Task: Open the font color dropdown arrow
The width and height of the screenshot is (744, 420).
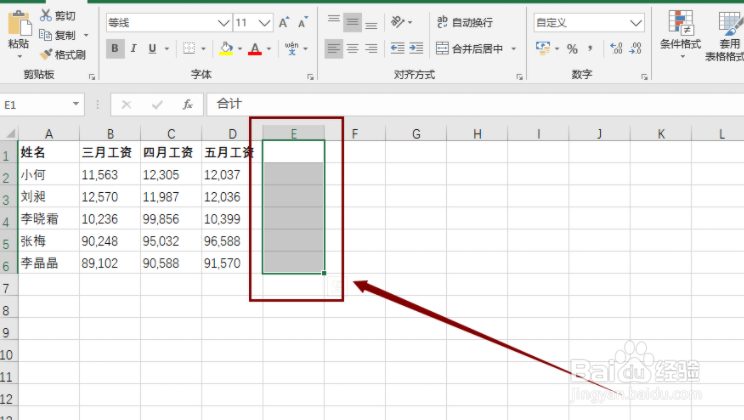Action: (269, 48)
